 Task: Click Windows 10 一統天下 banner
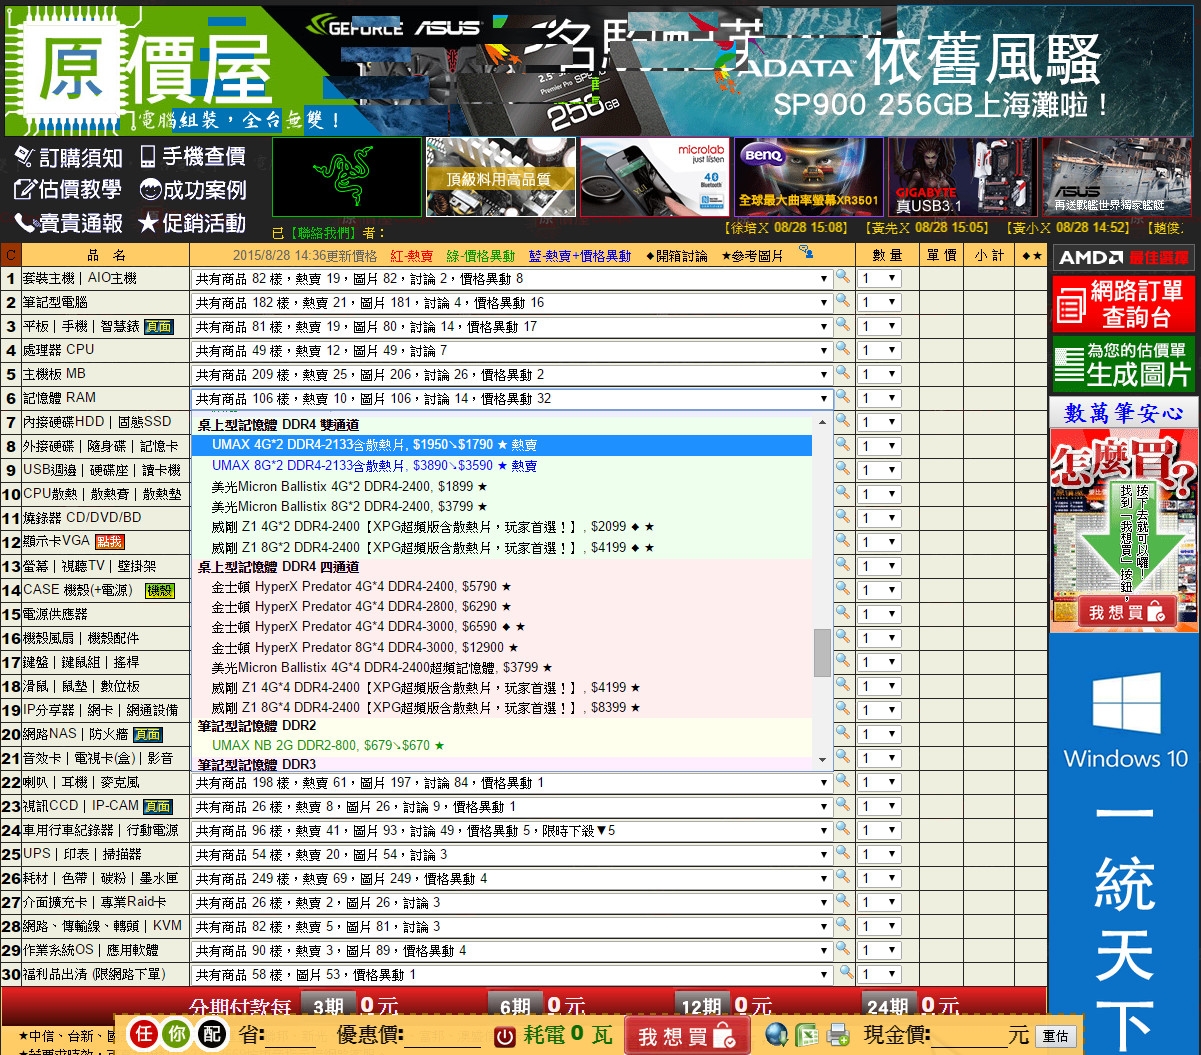(x=1125, y=843)
